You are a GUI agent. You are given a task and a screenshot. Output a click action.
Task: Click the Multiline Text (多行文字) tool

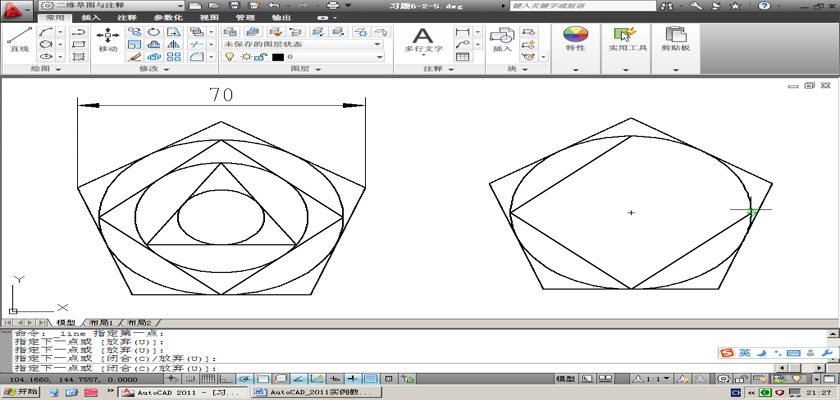point(423,41)
